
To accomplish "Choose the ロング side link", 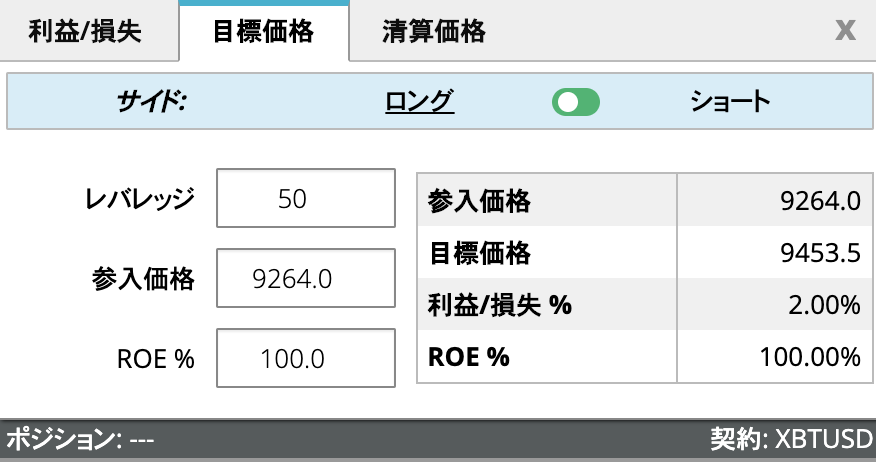I will [419, 101].
